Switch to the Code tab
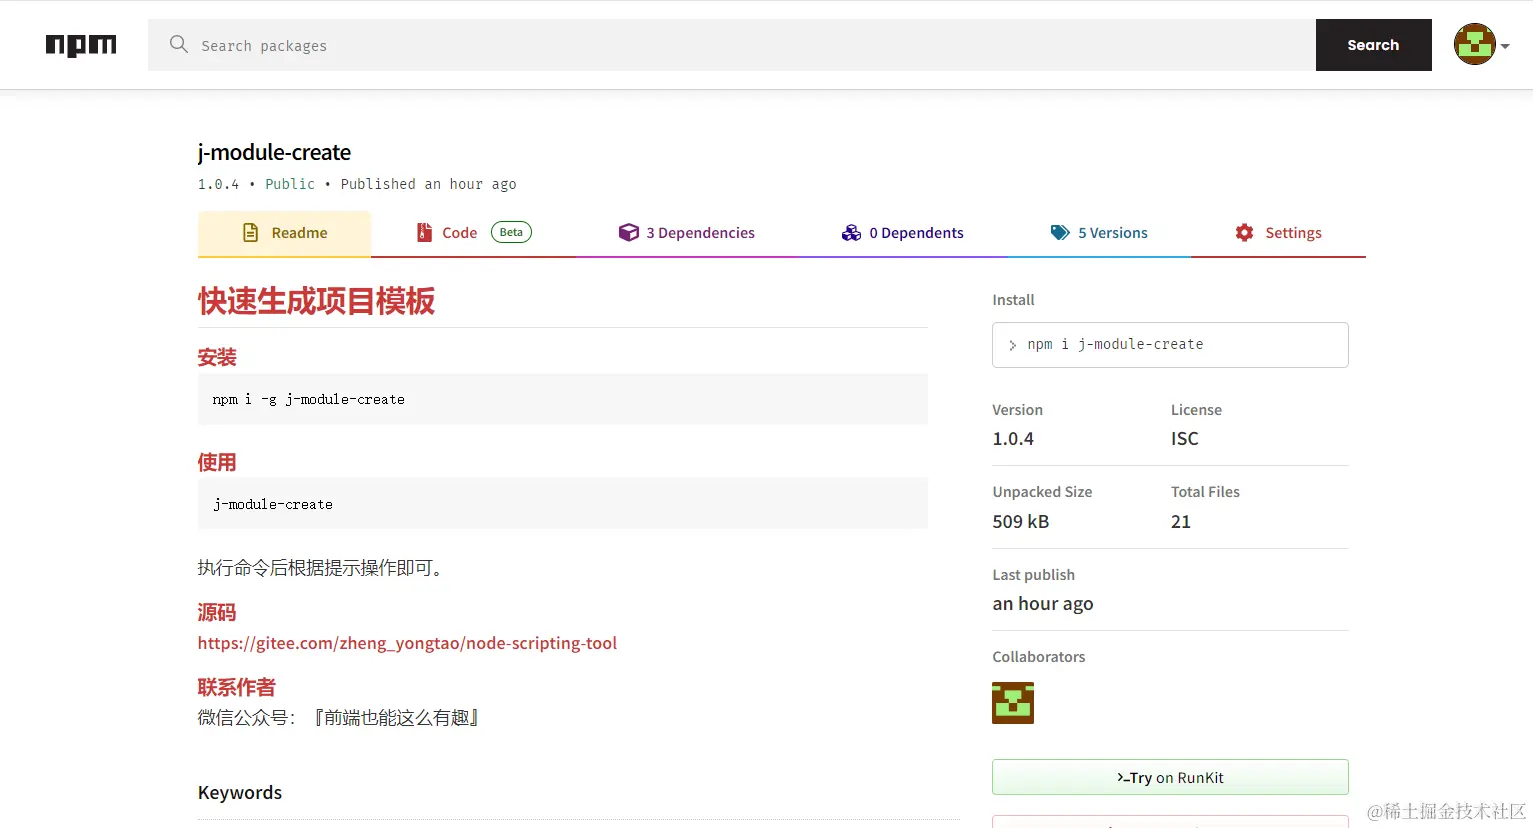This screenshot has height=828, width=1533. (473, 233)
